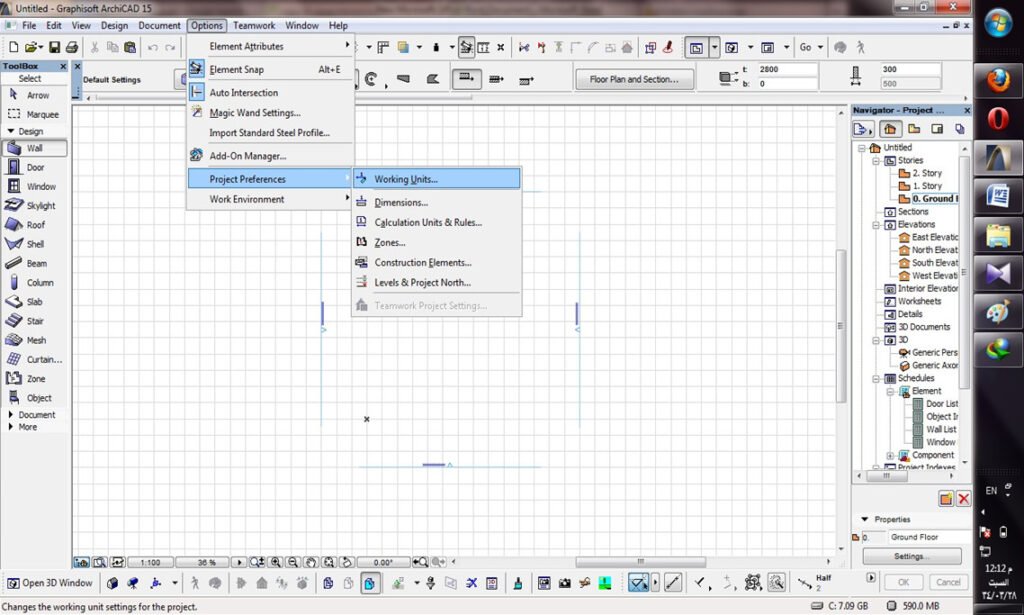This screenshot has height=615, width=1024.
Task: Toggle Auto Intersection in Options menu
Action: click(x=243, y=92)
